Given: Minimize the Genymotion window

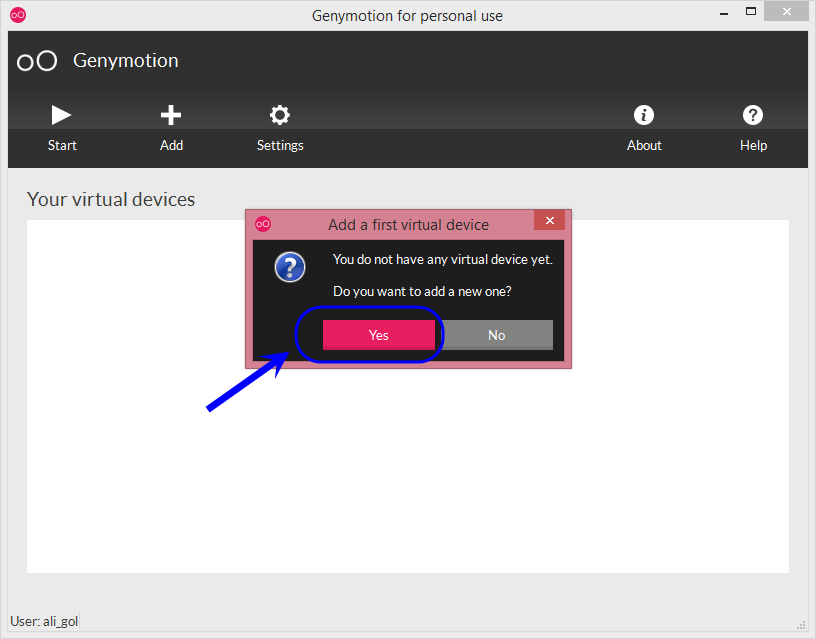Looking at the screenshot, I should click(724, 14).
